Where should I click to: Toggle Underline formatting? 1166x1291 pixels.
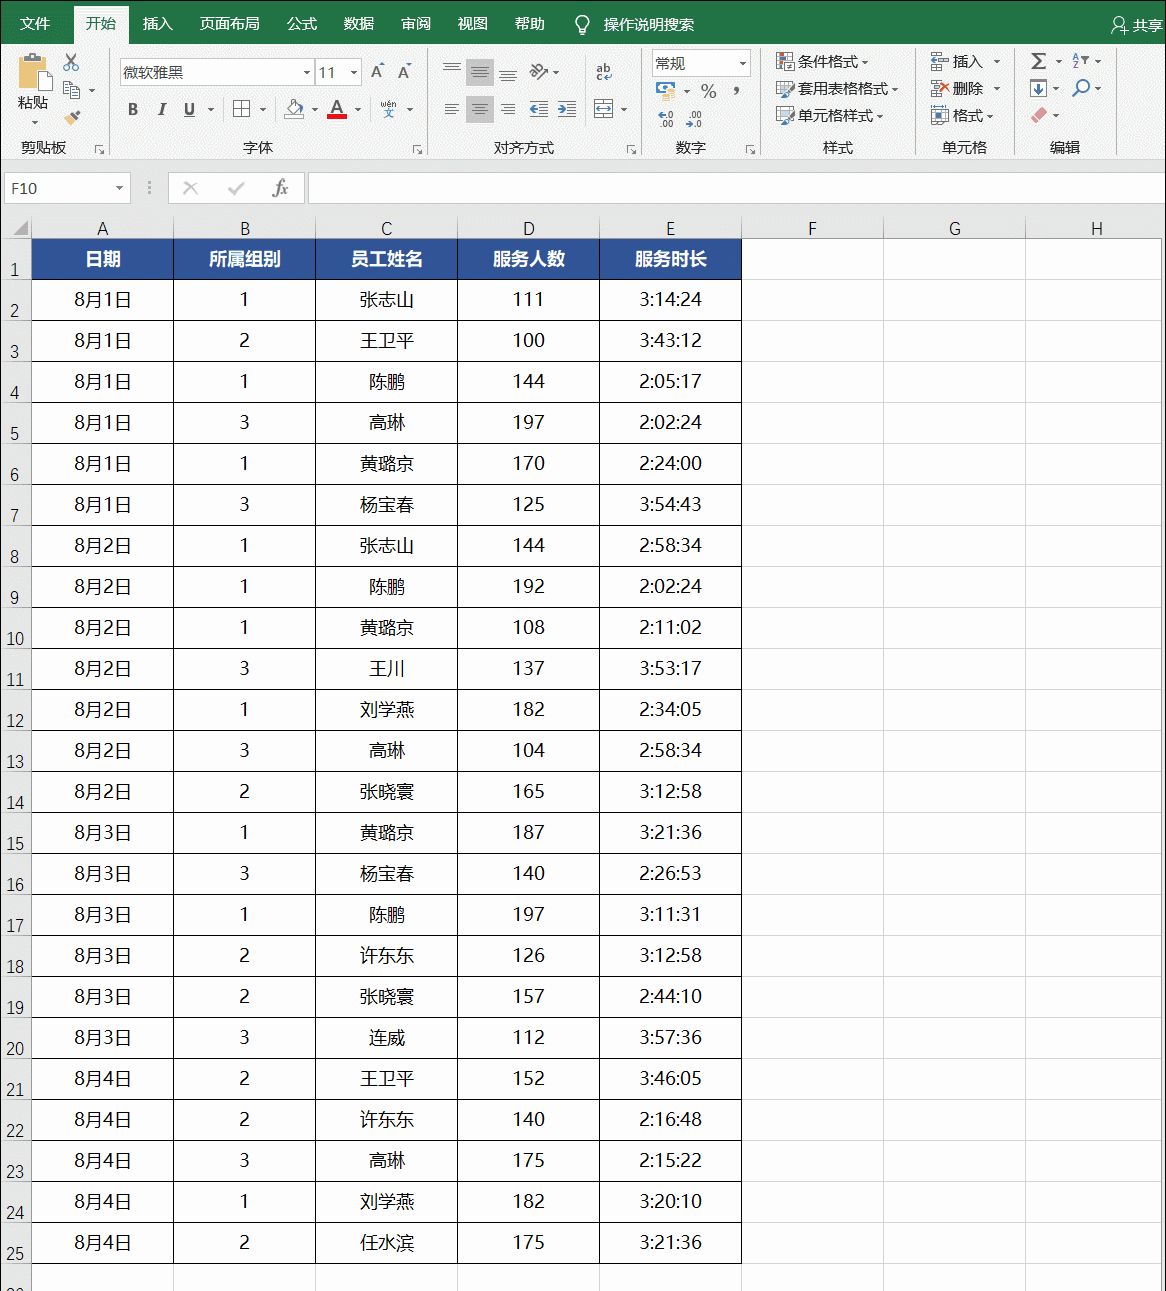coord(189,109)
